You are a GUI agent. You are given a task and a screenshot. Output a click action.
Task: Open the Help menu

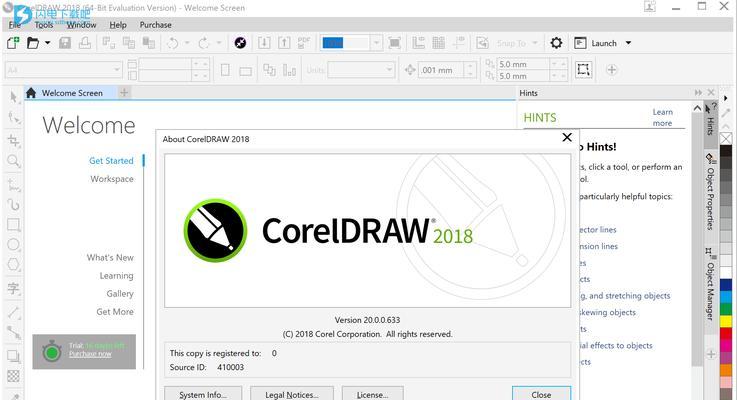click(118, 25)
